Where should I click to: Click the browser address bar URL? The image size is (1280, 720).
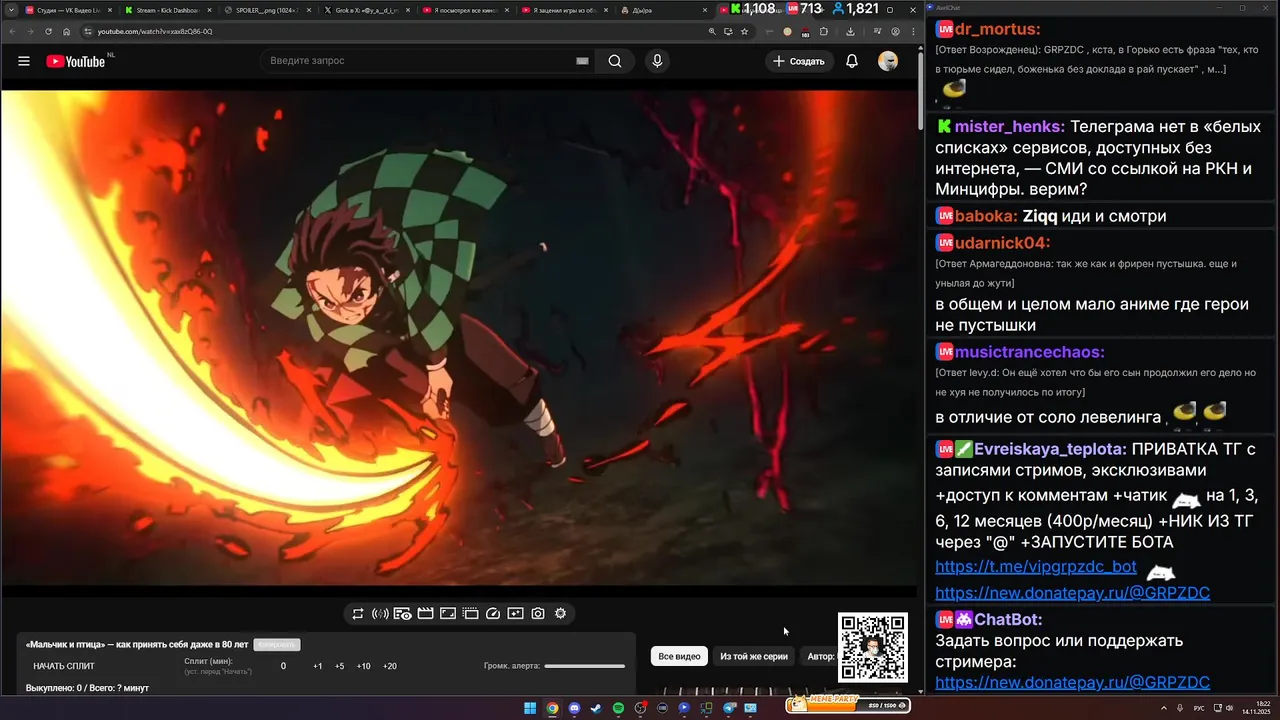[x=155, y=31]
